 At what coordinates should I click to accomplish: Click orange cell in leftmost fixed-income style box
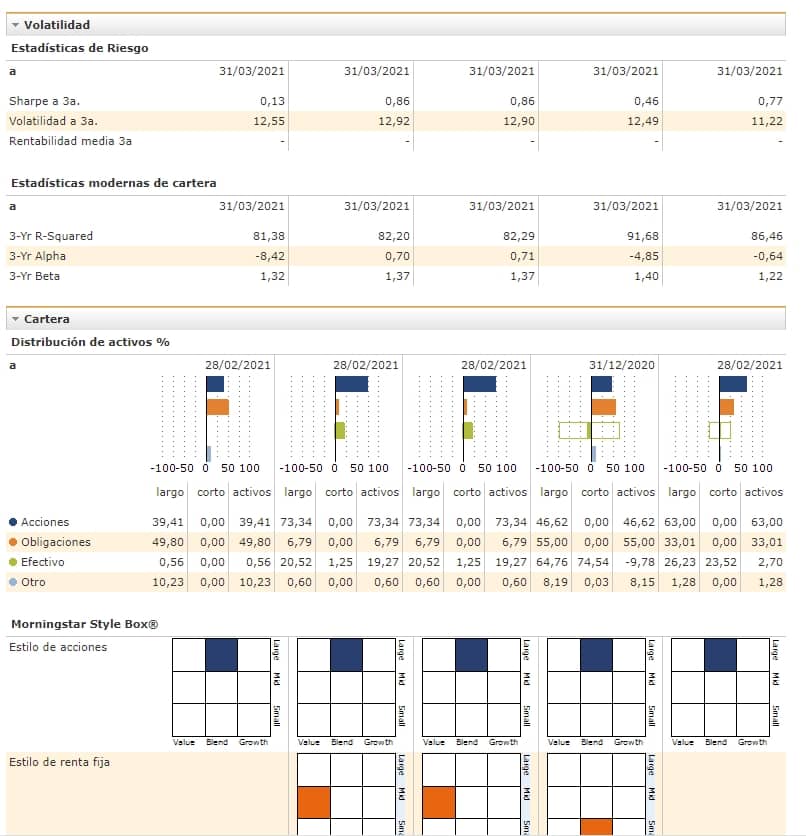[x=314, y=802]
